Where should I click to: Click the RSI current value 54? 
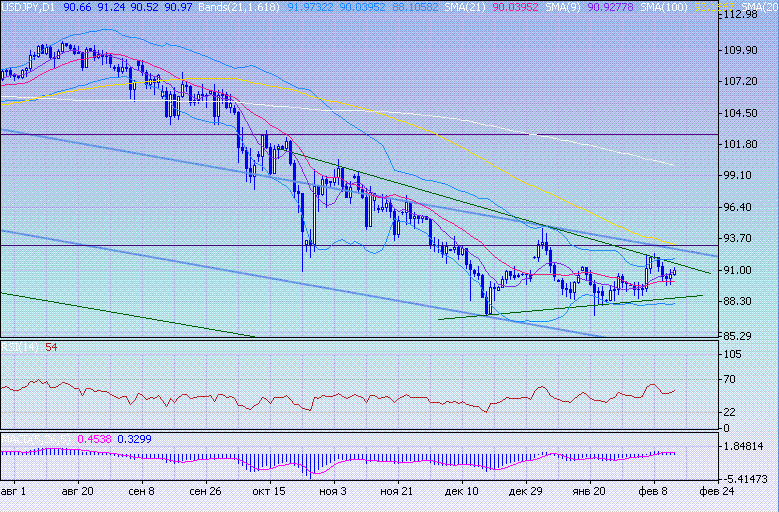51,347
